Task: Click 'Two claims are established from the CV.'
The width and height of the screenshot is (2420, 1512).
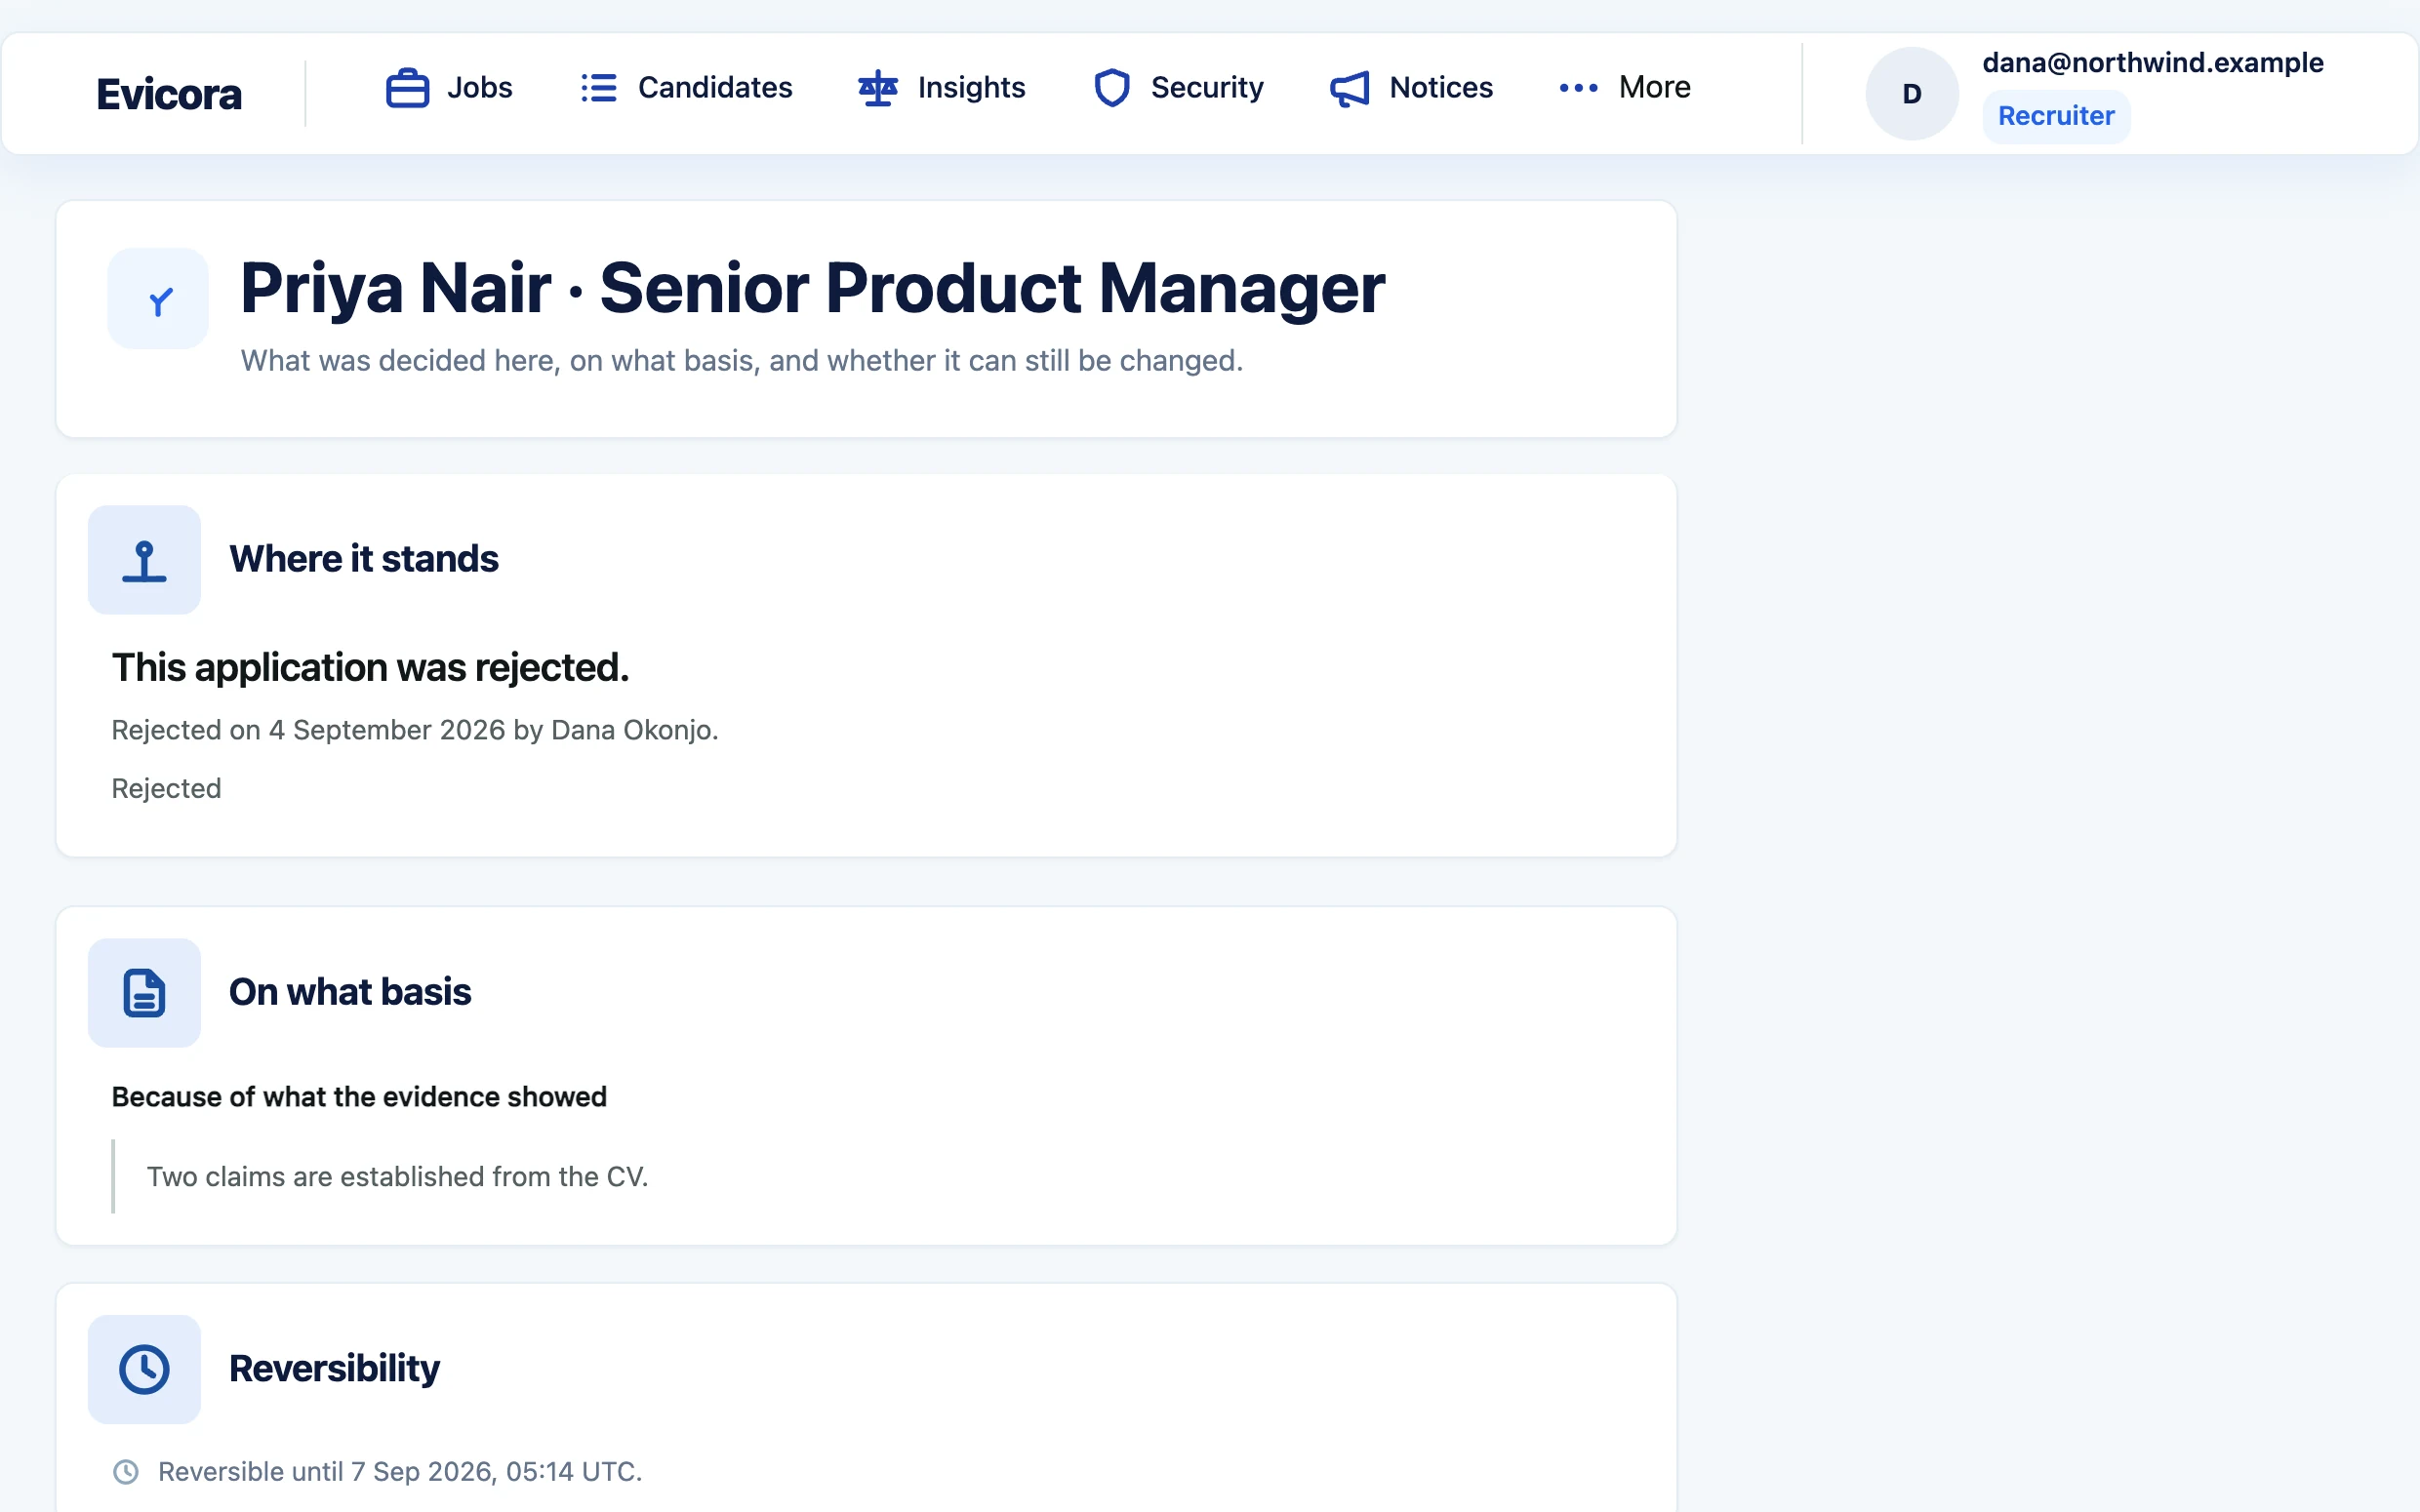Action: pos(397,1177)
